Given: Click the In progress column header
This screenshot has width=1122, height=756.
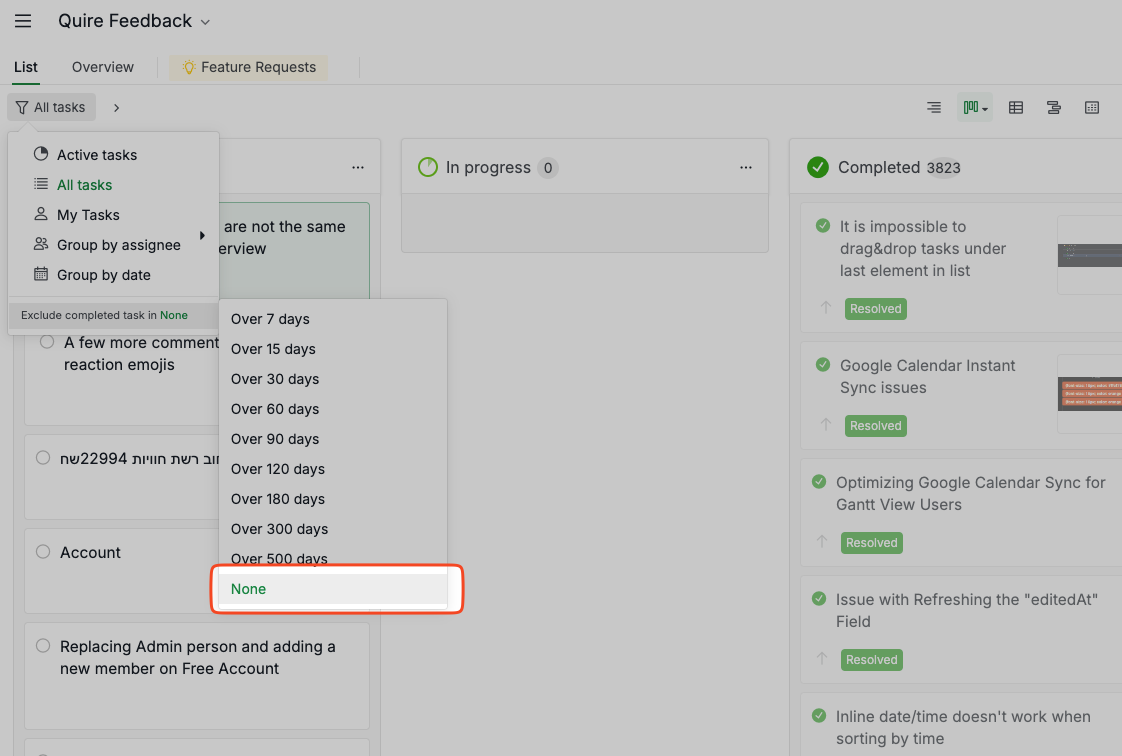Looking at the screenshot, I should pyautogui.click(x=585, y=167).
